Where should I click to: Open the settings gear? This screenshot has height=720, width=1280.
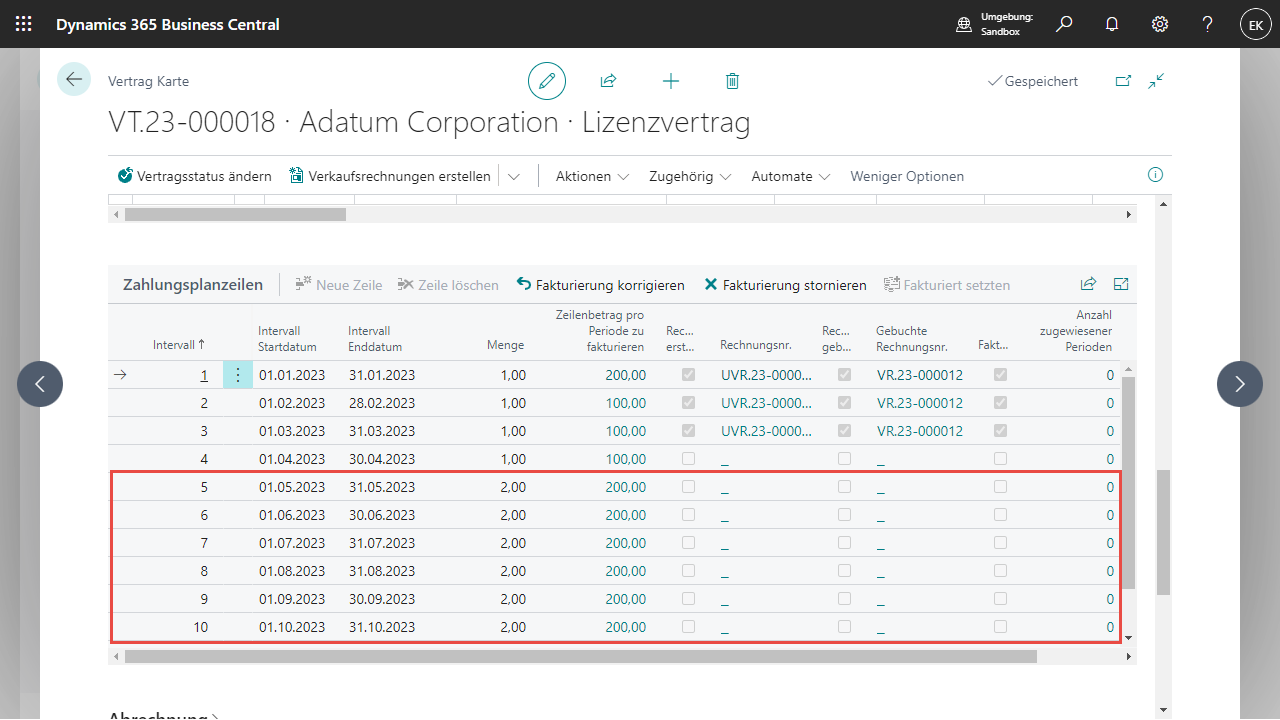(1160, 24)
